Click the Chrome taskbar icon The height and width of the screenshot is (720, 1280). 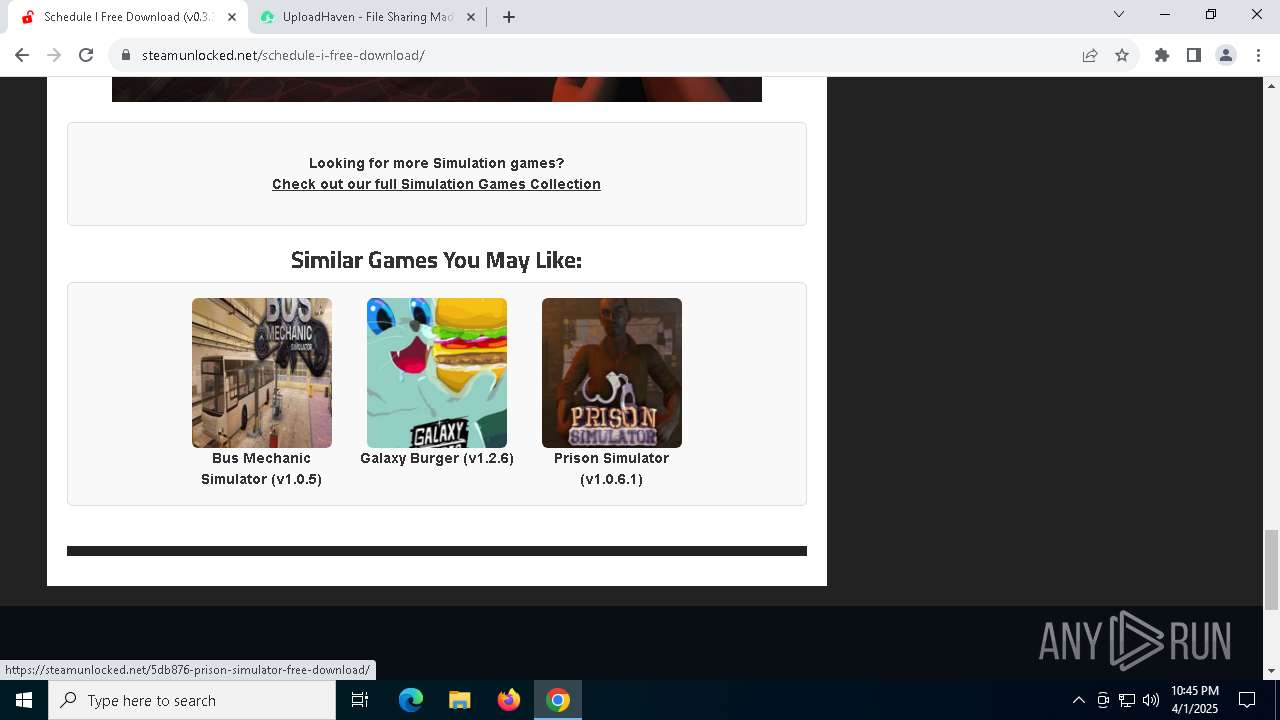(558, 700)
